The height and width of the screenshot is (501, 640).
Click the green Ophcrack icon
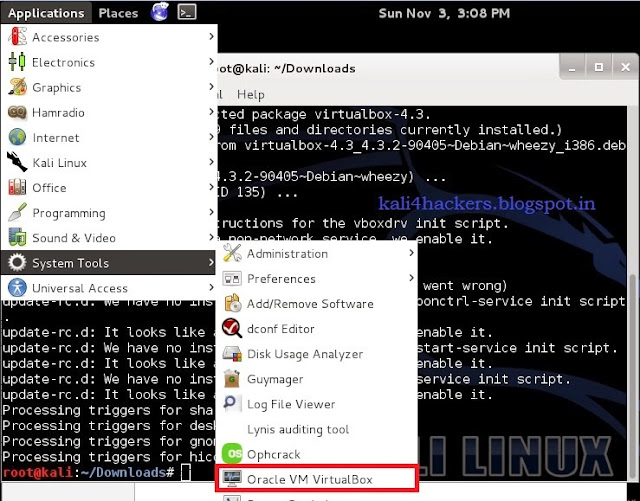(x=232, y=454)
